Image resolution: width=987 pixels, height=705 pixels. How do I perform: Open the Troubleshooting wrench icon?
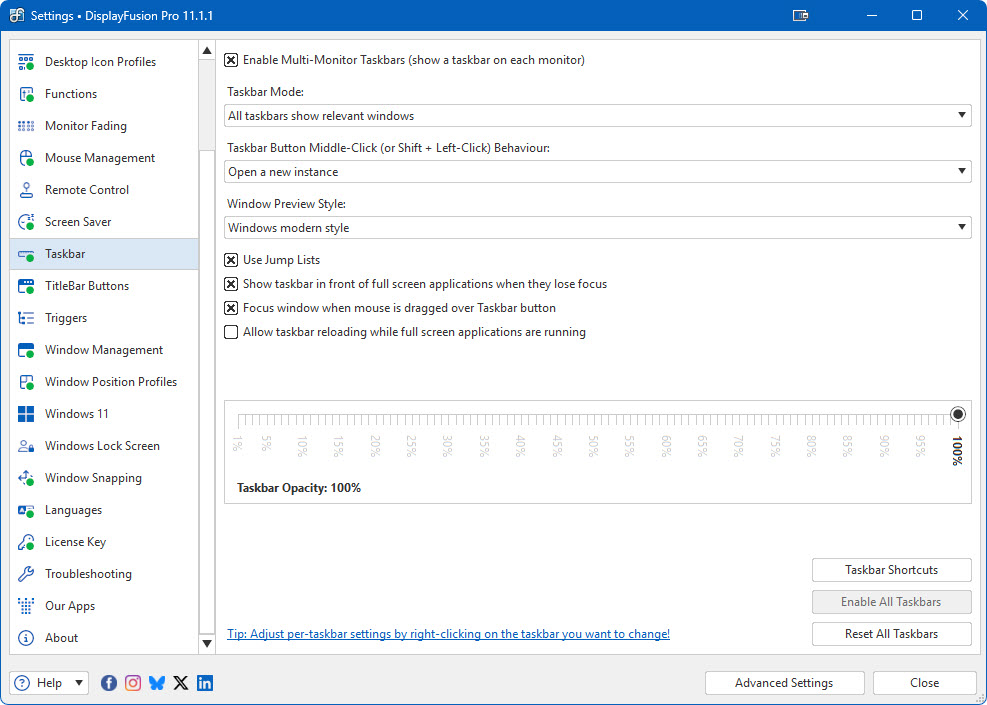(x=25, y=573)
